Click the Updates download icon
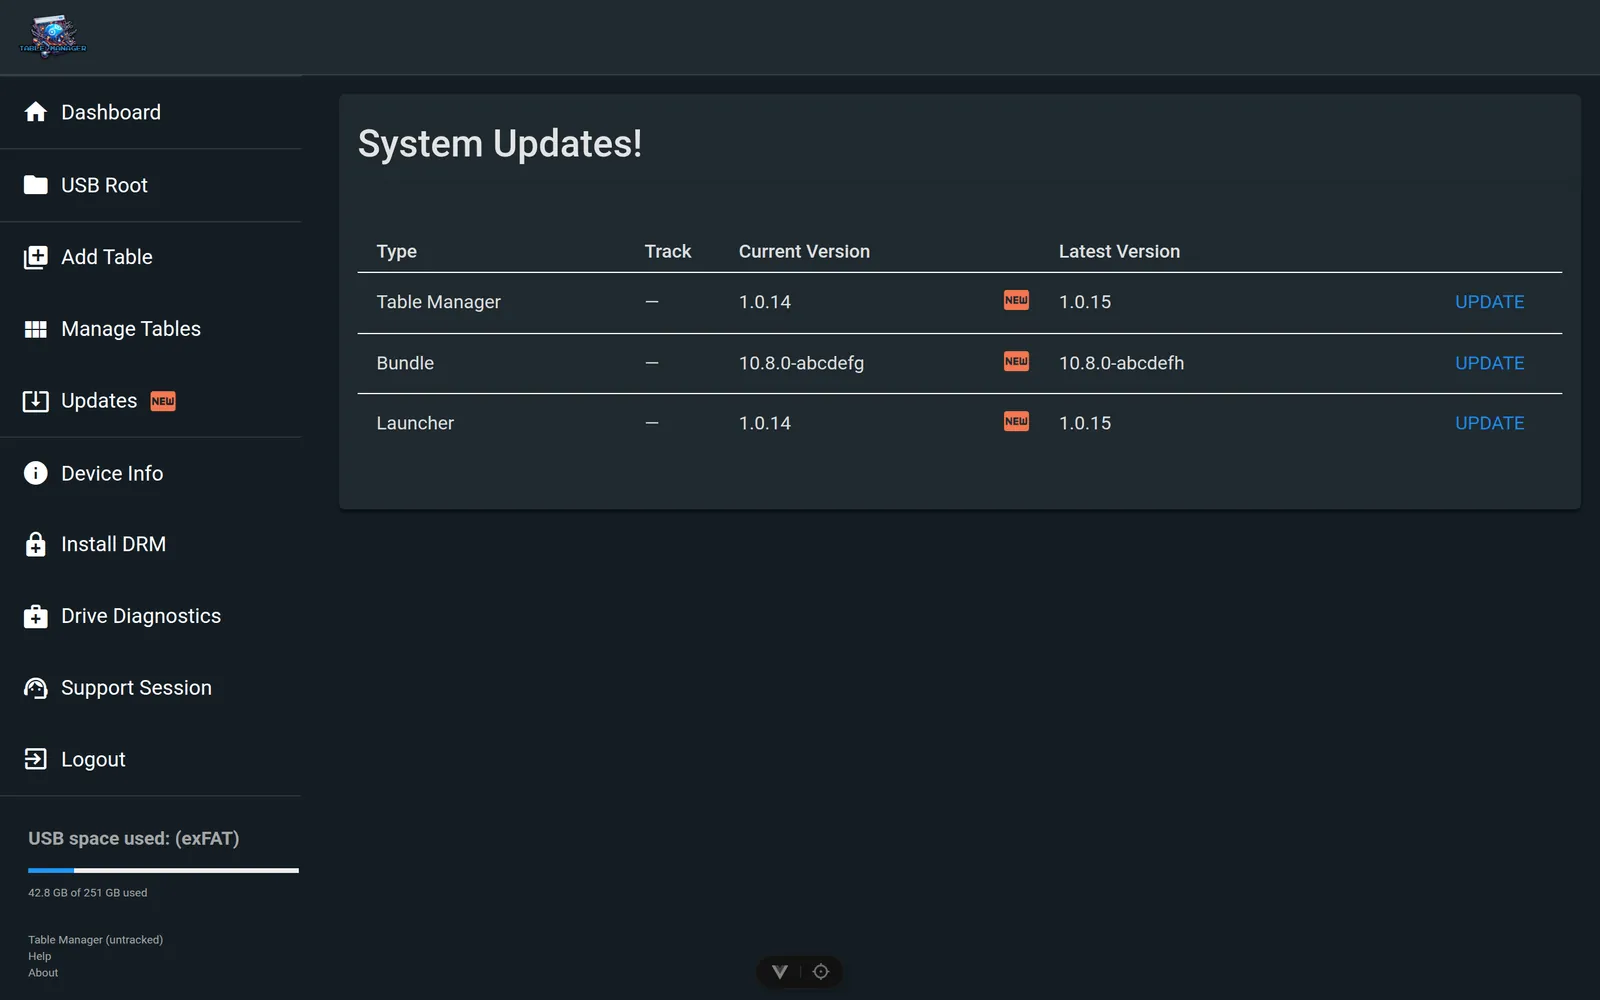This screenshot has height=1000, width=1600. click(x=36, y=401)
